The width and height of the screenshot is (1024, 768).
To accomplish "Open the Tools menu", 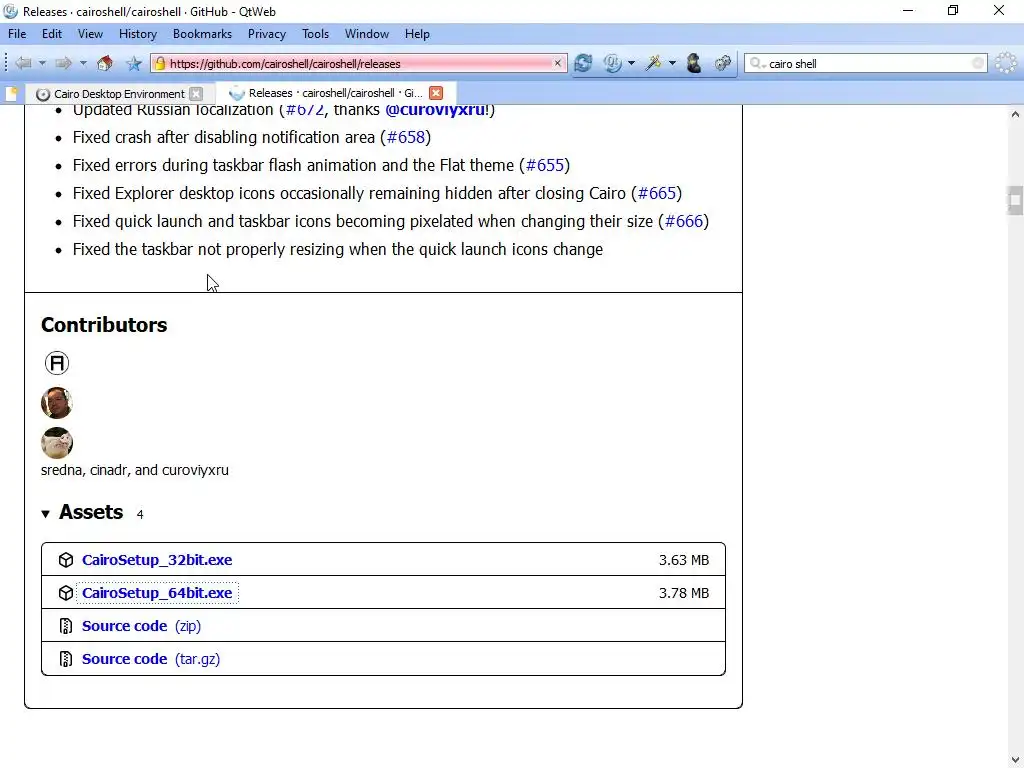I will [x=315, y=34].
